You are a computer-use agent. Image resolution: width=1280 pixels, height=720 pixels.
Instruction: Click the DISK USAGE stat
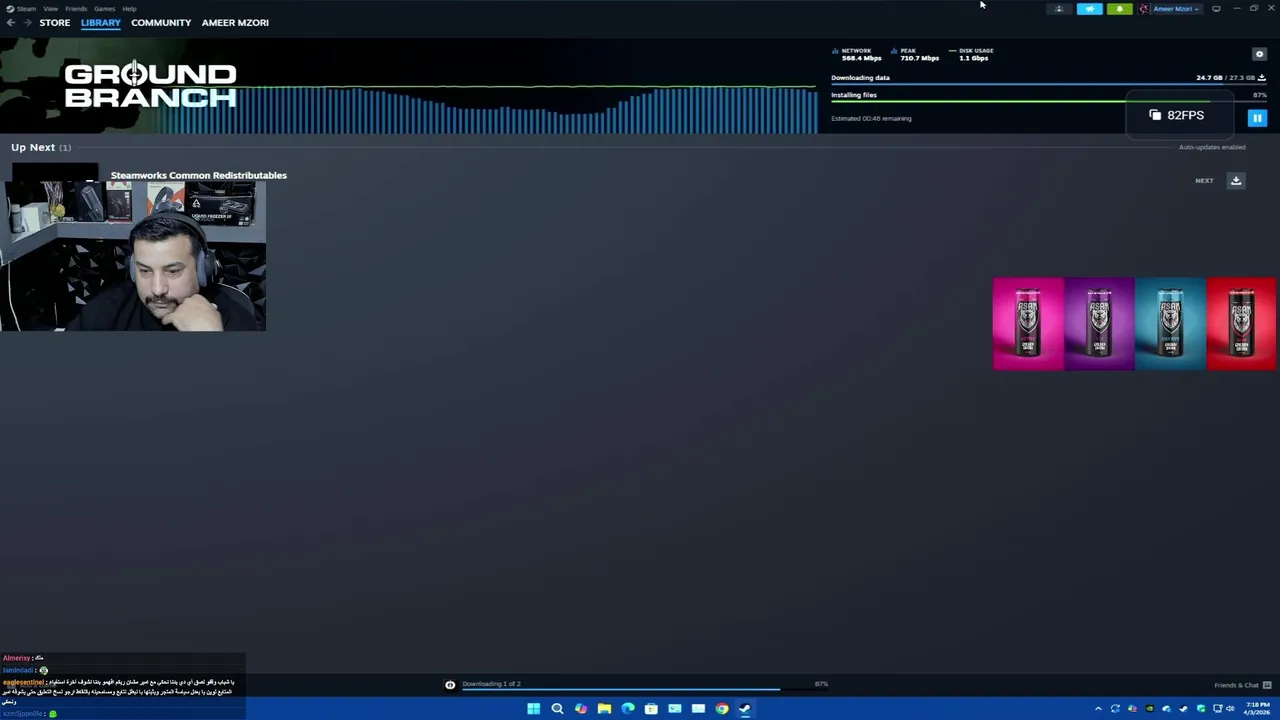971,54
